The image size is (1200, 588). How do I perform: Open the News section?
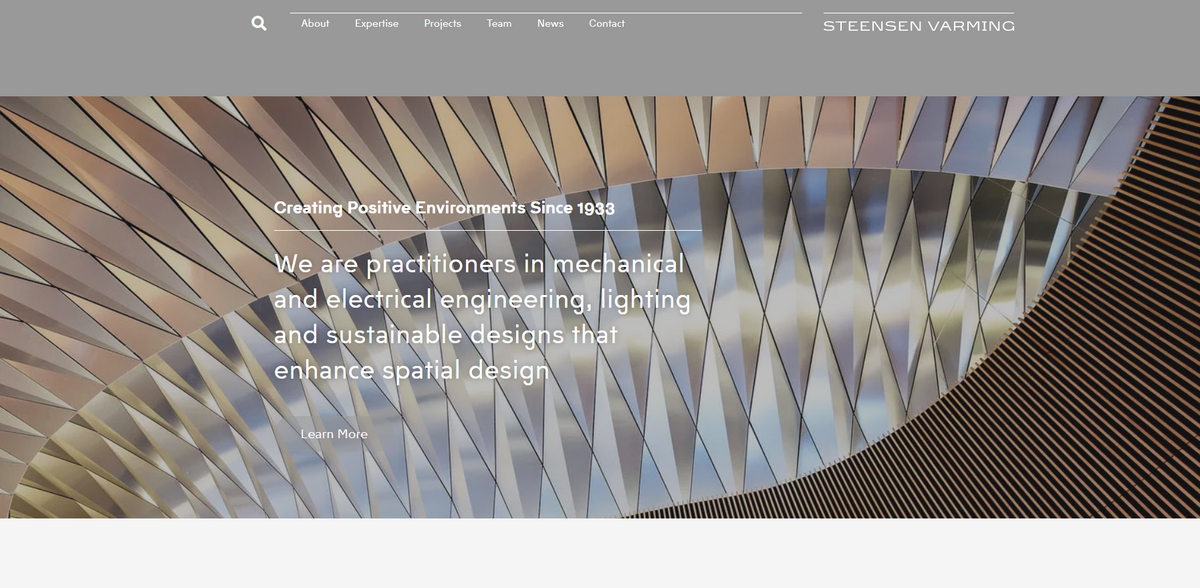click(550, 24)
